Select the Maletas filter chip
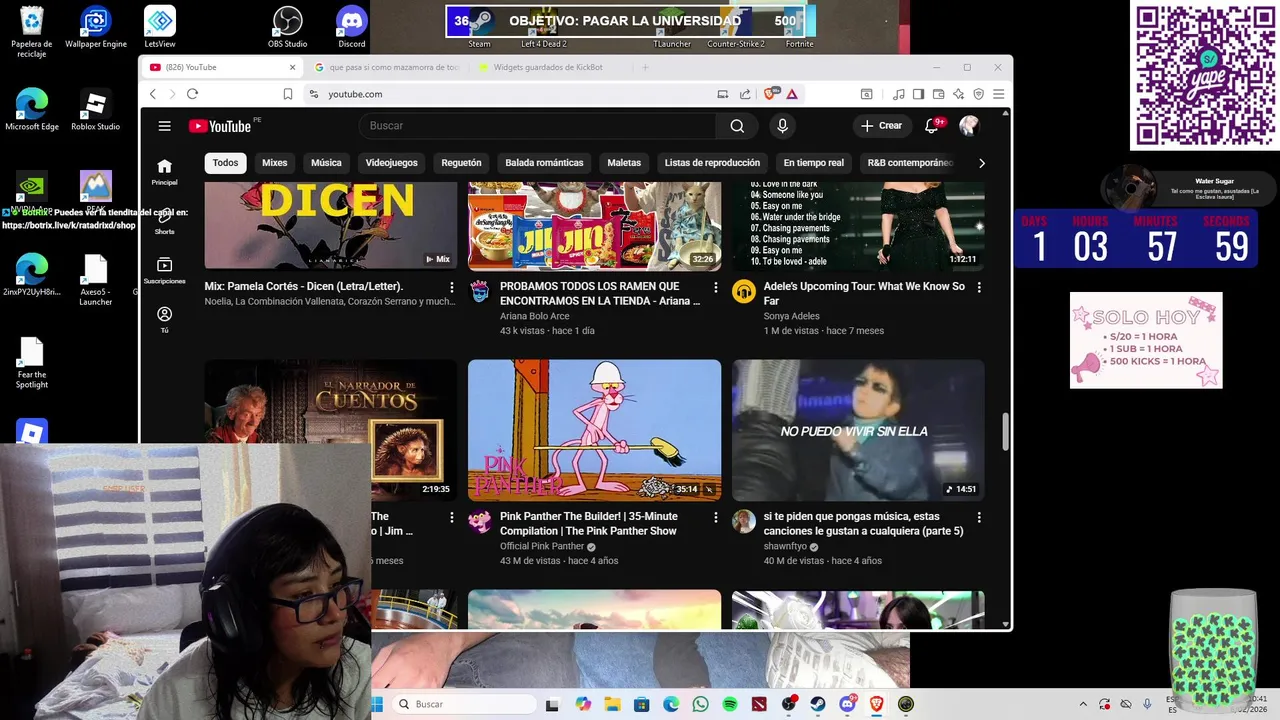Viewport: 1280px width, 720px height. click(x=624, y=163)
